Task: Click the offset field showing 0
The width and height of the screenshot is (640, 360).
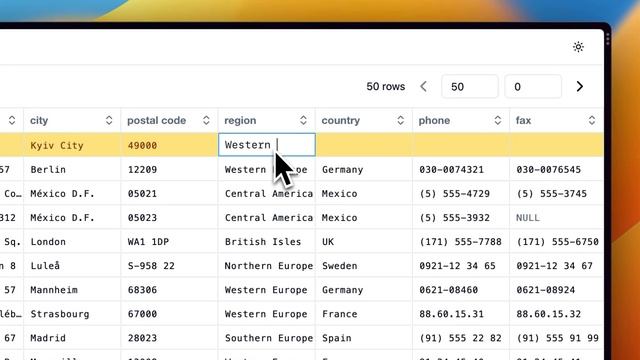Action: (x=533, y=87)
